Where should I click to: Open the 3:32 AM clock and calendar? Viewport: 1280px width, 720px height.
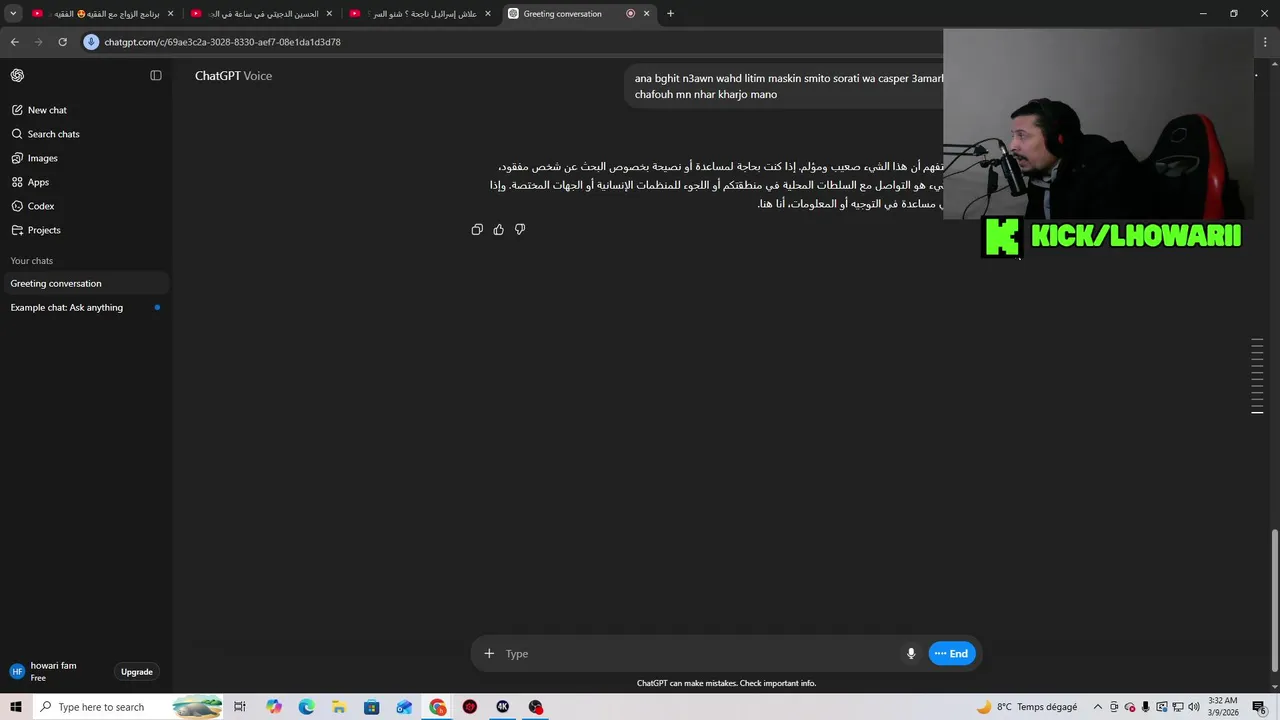point(1223,707)
